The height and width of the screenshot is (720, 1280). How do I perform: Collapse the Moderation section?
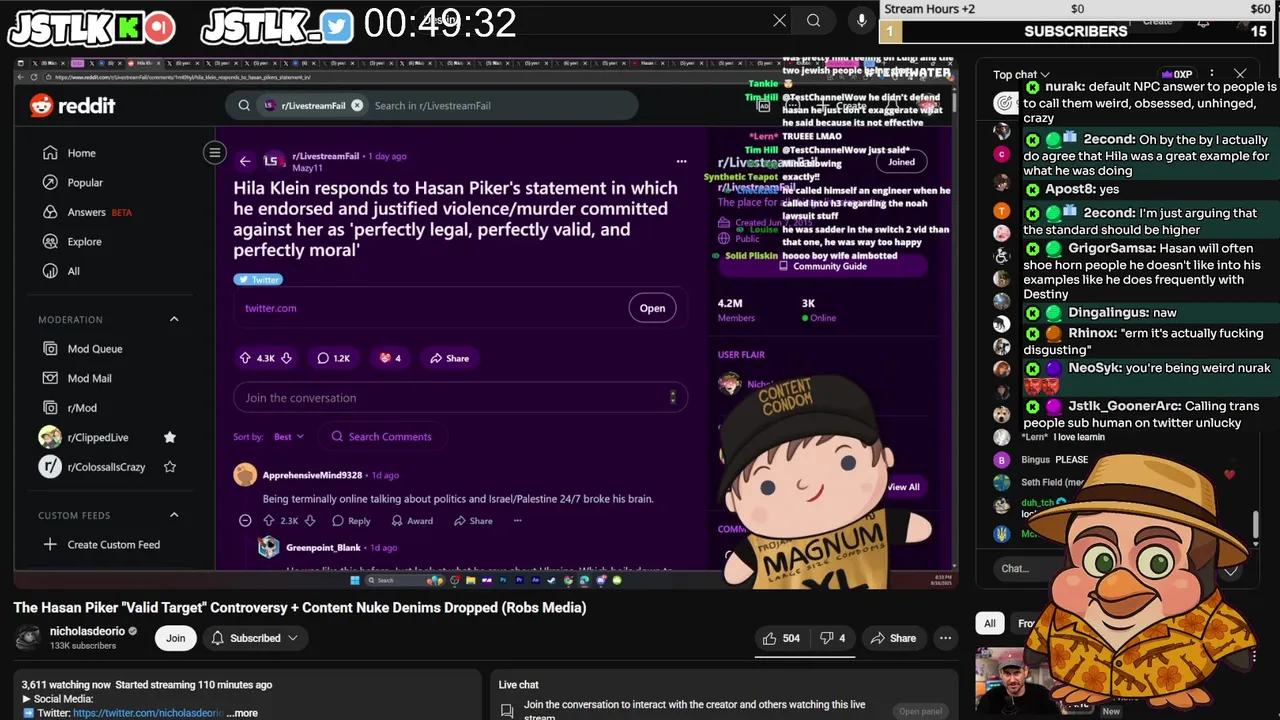click(174, 319)
